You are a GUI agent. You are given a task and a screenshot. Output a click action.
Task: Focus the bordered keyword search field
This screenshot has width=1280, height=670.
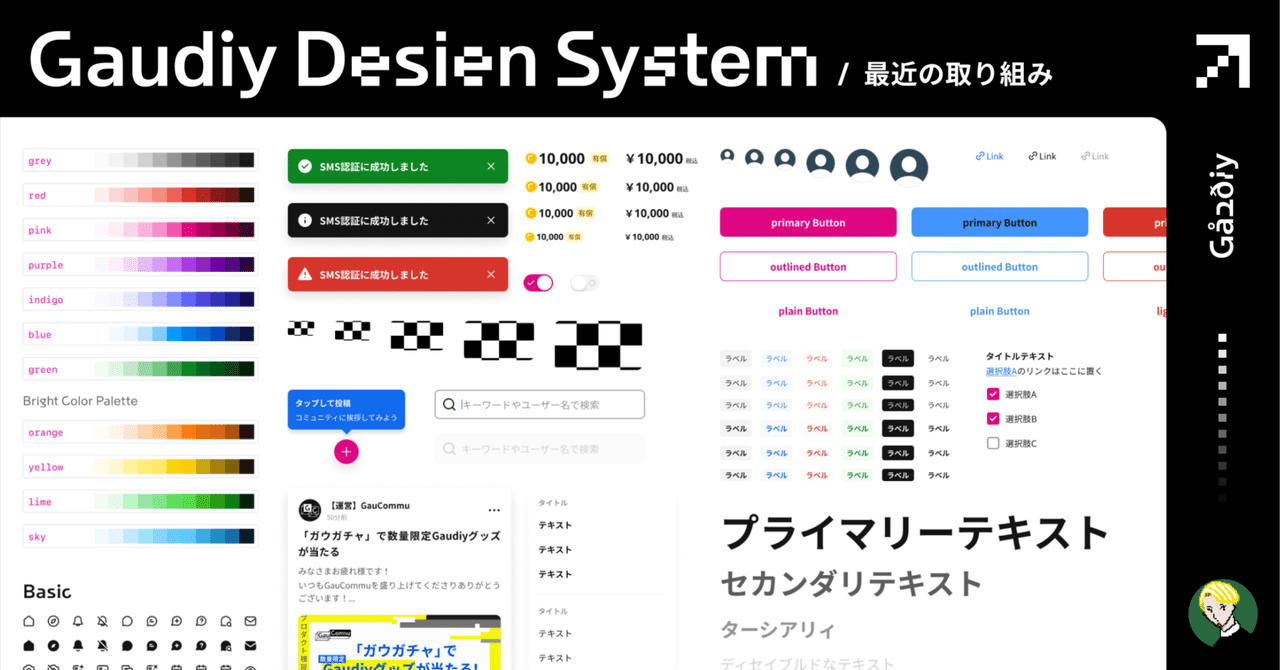pyautogui.click(x=540, y=404)
